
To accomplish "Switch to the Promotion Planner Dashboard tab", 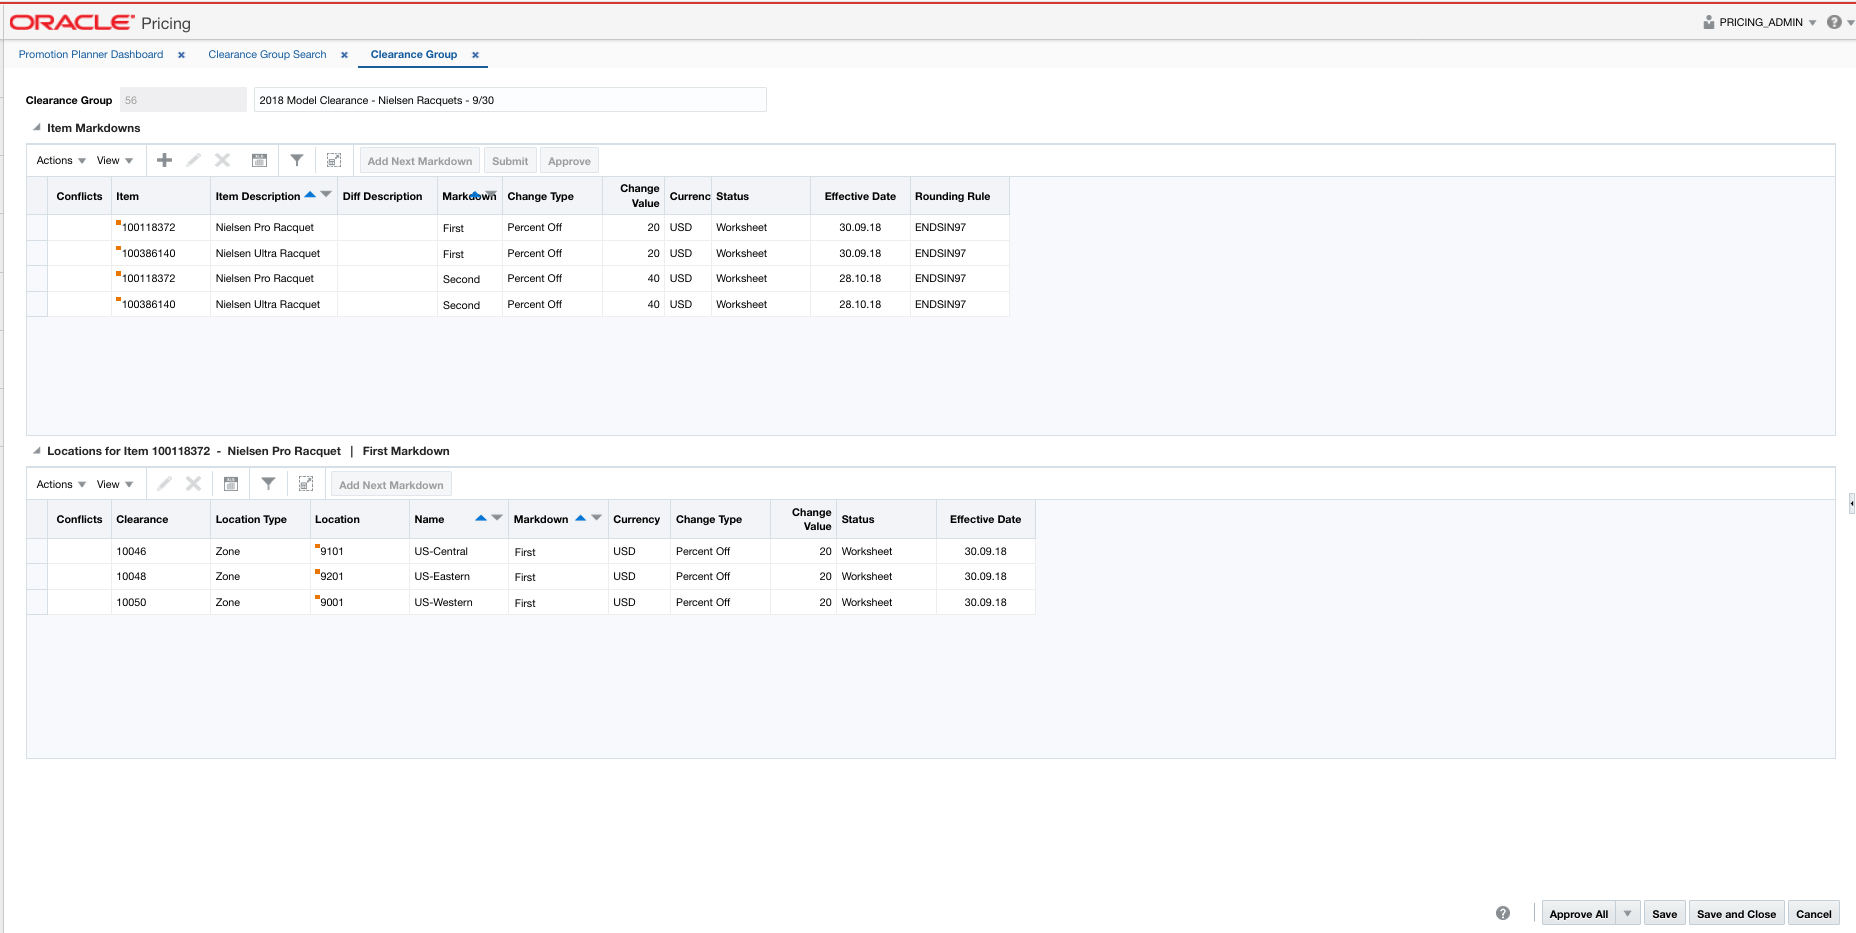I will click(90, 54).
